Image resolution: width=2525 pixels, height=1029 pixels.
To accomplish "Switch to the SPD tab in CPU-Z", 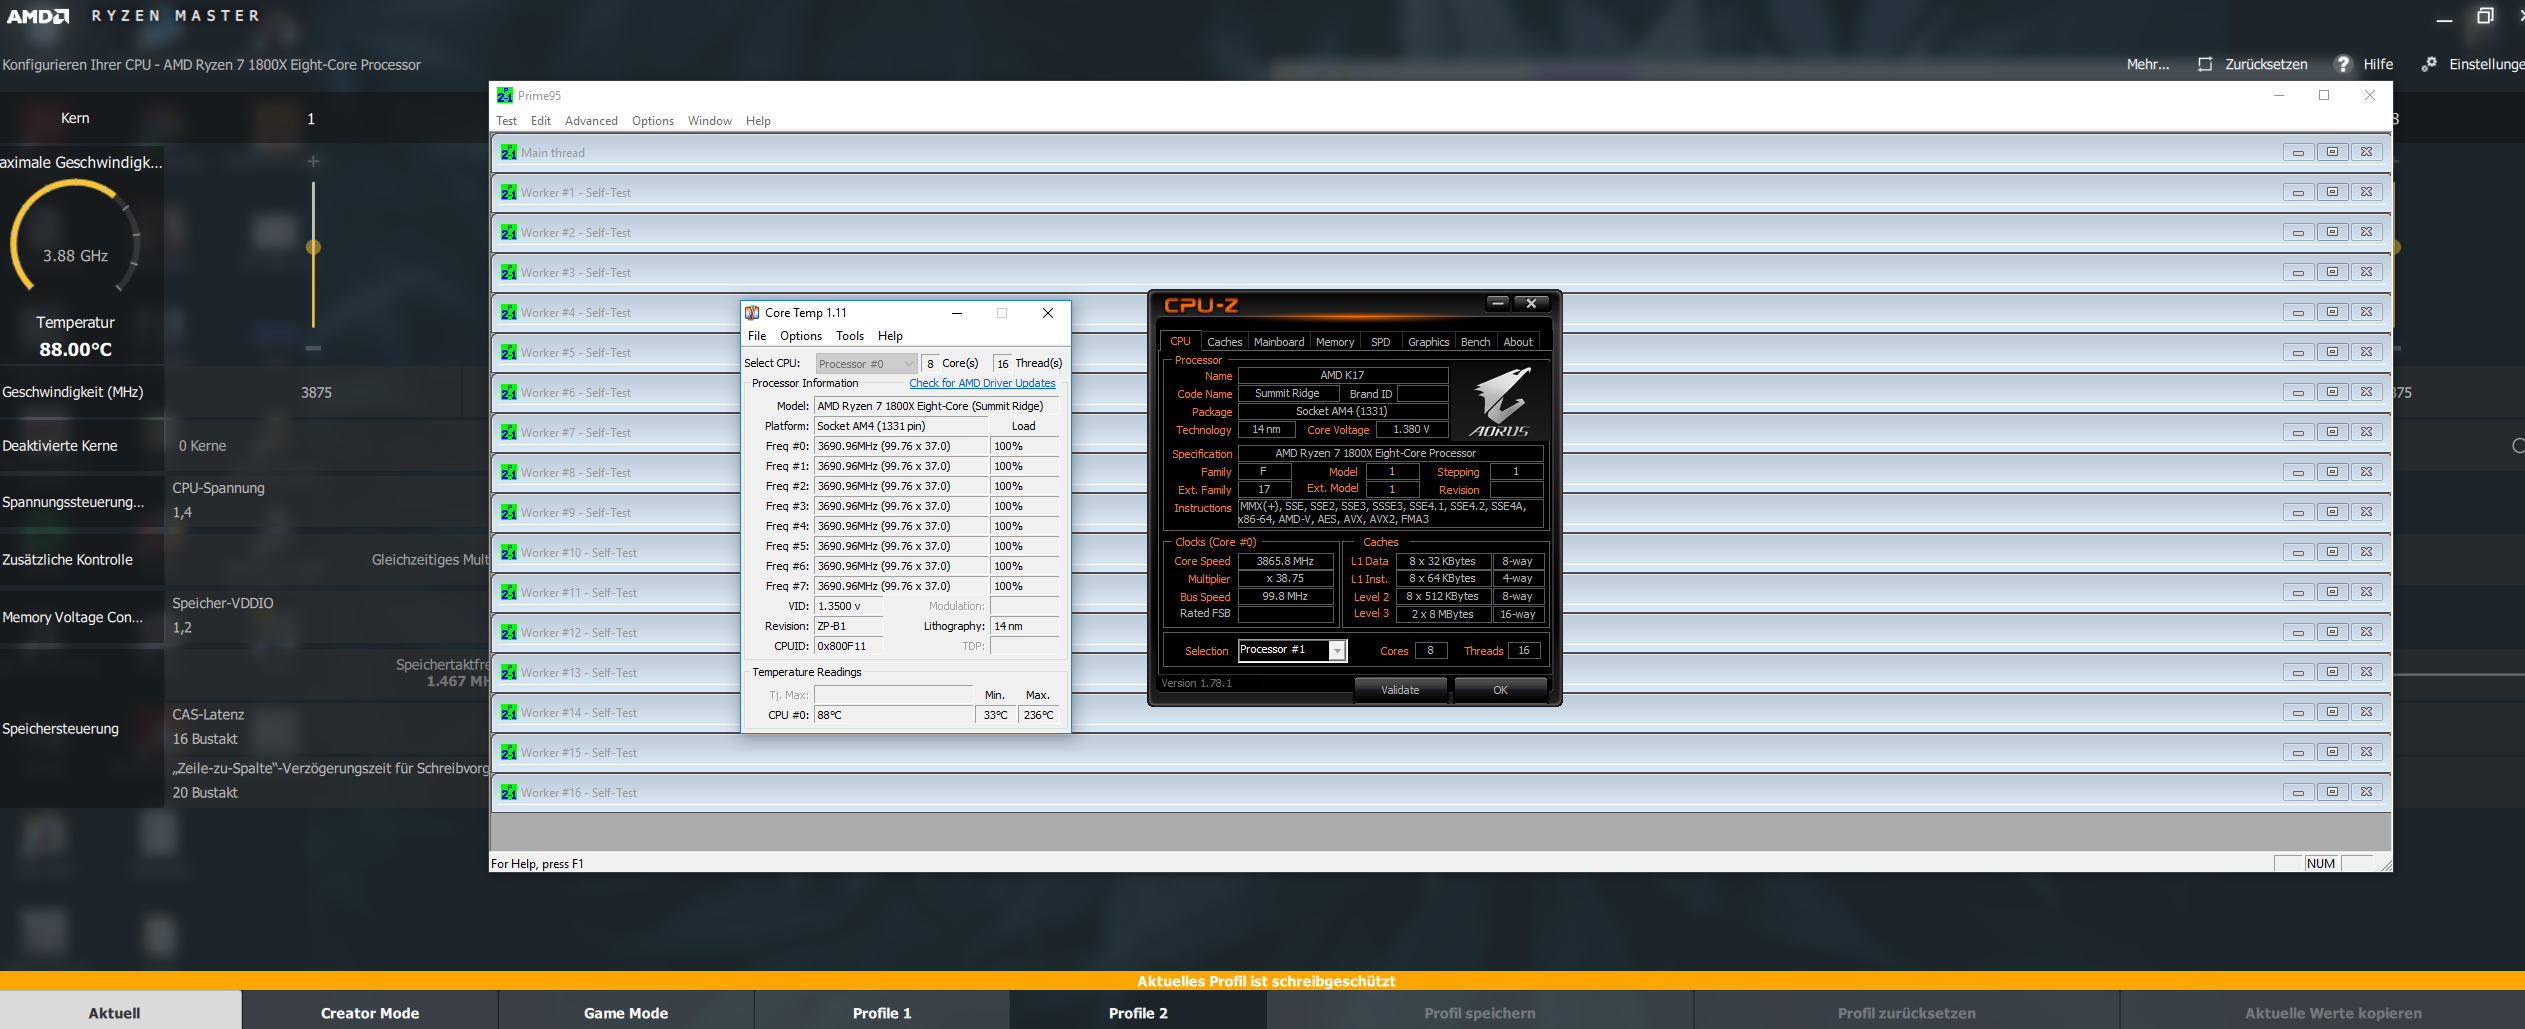I will (x=1380, y=342).
